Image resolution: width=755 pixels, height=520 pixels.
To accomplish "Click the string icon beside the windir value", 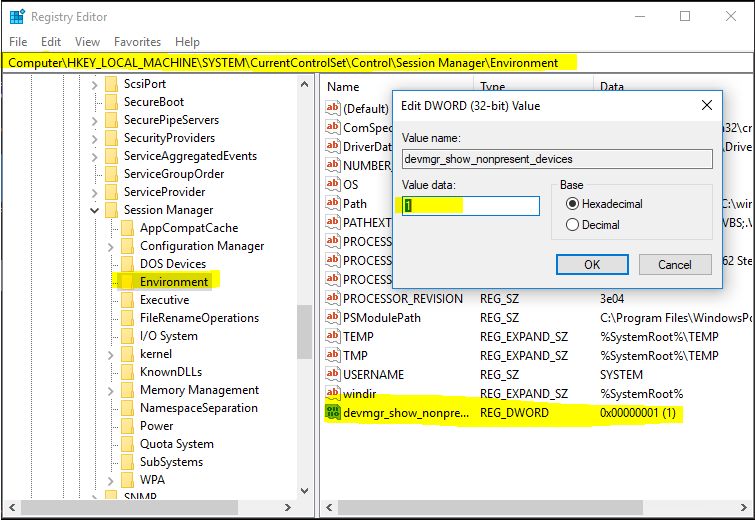I will click(333, 393).
